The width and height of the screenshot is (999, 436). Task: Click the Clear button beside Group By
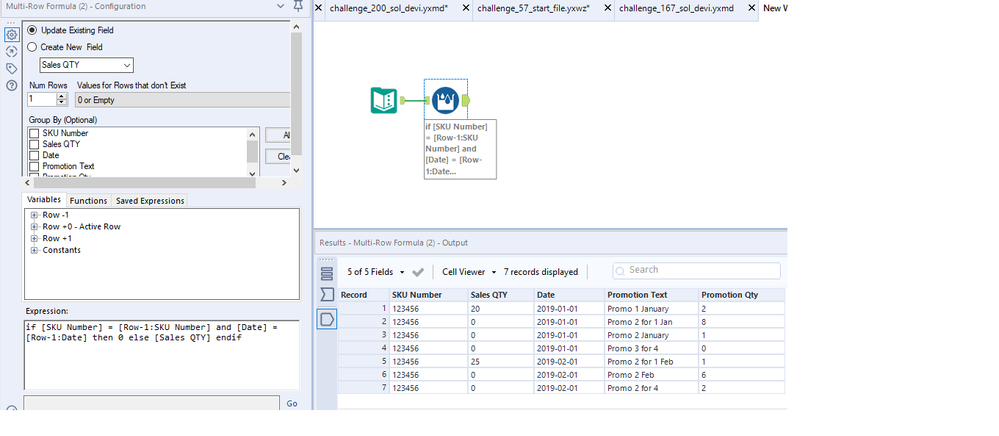click(x=278, y=156)
